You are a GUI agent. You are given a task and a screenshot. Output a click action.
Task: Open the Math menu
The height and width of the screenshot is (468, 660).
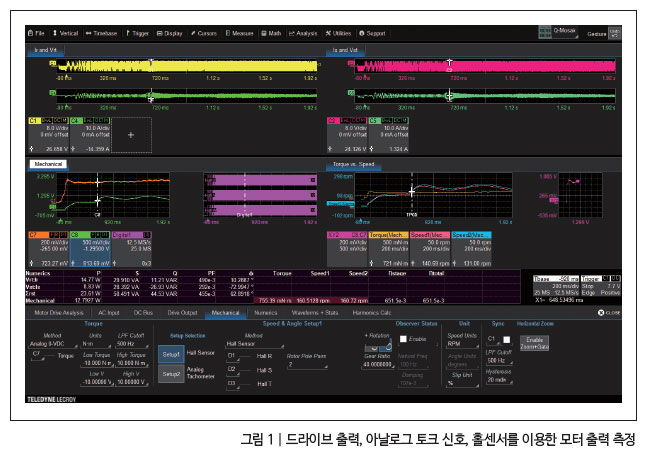pos(271,33)
